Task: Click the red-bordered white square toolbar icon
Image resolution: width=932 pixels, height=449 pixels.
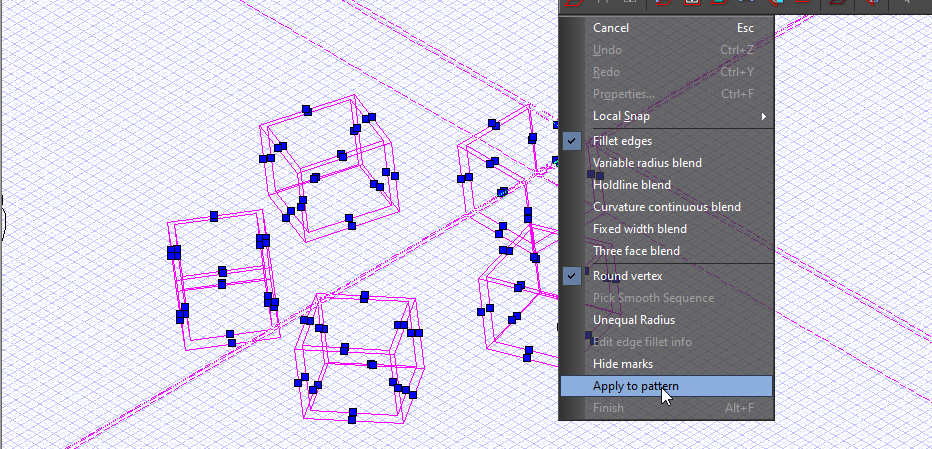Action: [x=691, y=2]
